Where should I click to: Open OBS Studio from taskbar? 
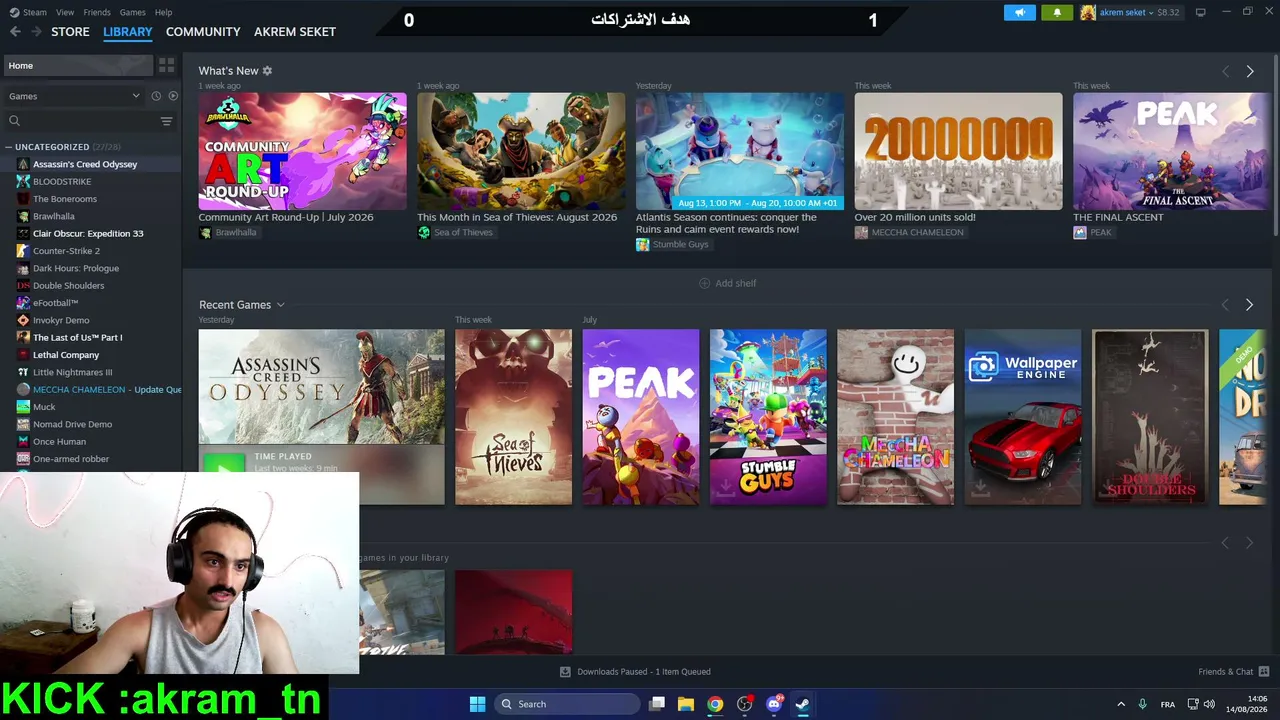tap(744, 704)
